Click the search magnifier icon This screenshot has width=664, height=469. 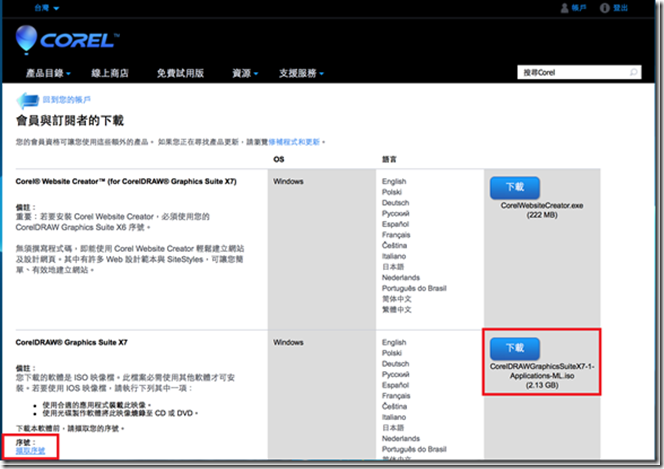pyautogui.click(x=633, y=72)
